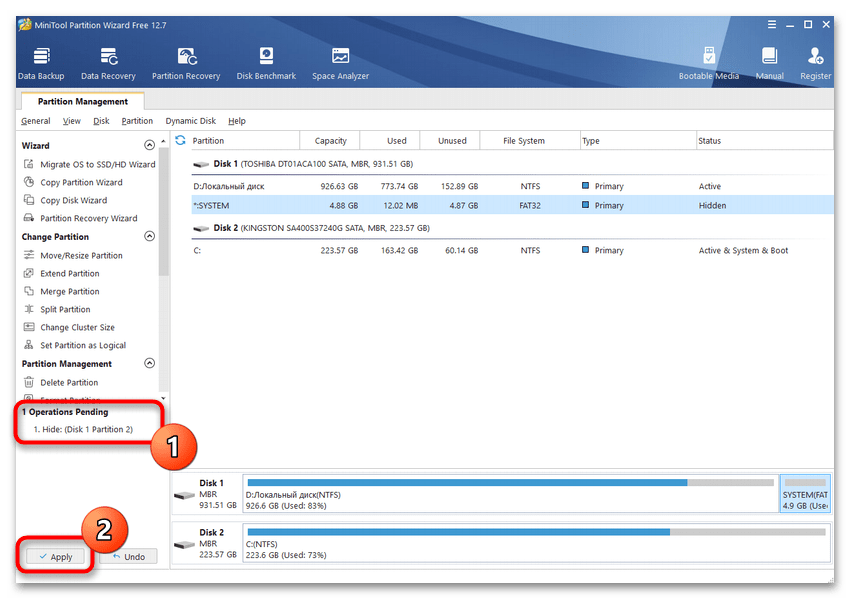Select the D:Локальный диск partition row
The height and width of the screenshot is (599, 850).
coord(512,186)
